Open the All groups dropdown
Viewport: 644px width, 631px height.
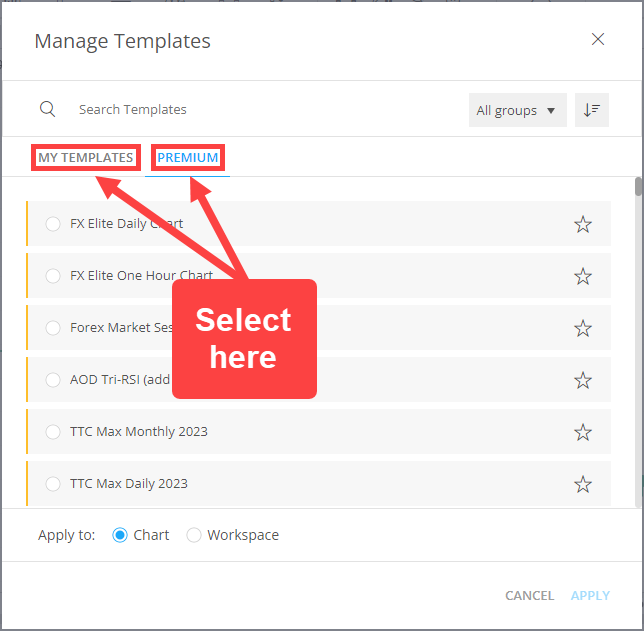tap(518, 110)
